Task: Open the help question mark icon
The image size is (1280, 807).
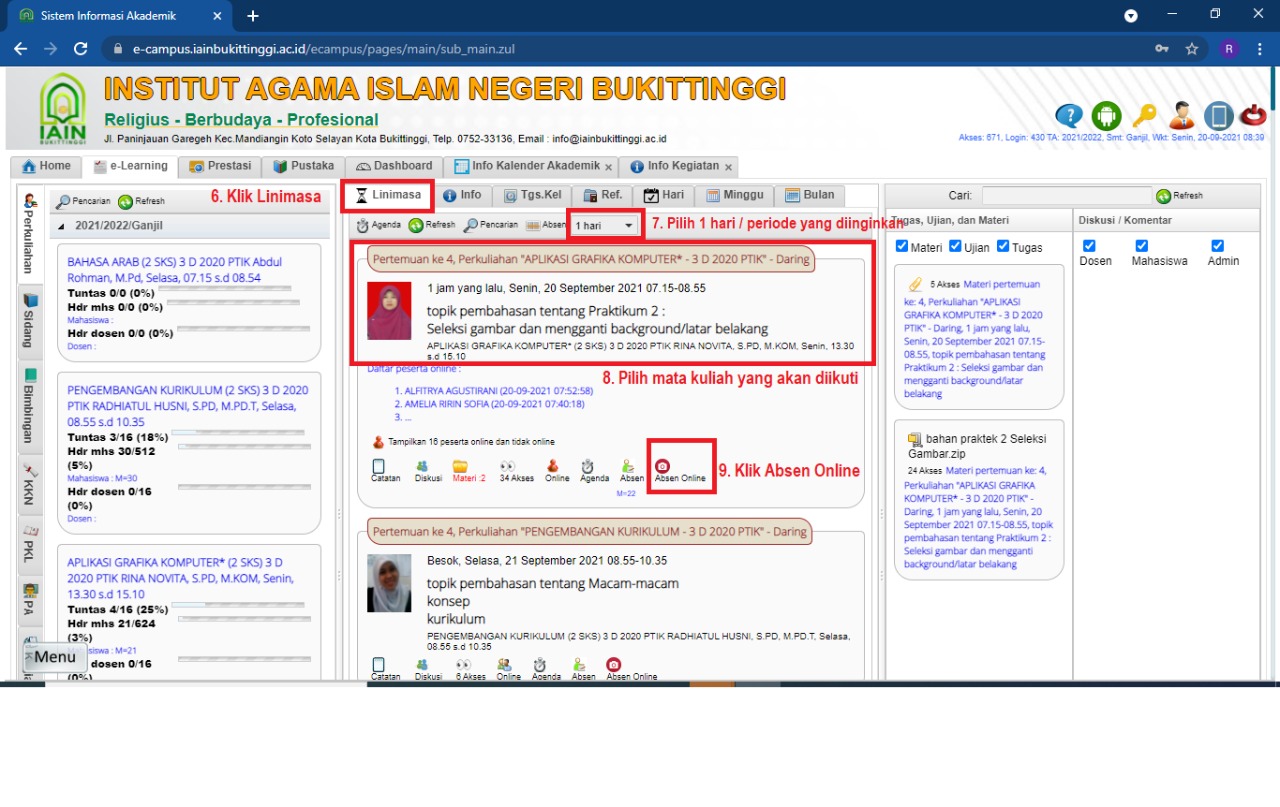Action: (1069, 117)
